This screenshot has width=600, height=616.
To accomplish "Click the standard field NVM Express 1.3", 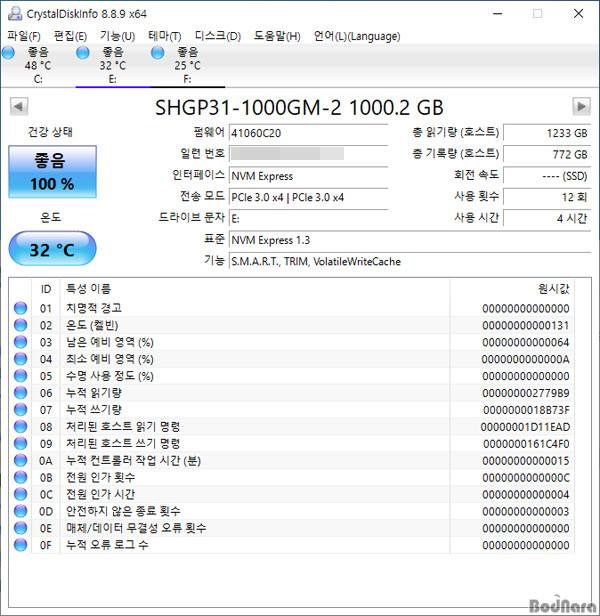I will coord(410,240).
